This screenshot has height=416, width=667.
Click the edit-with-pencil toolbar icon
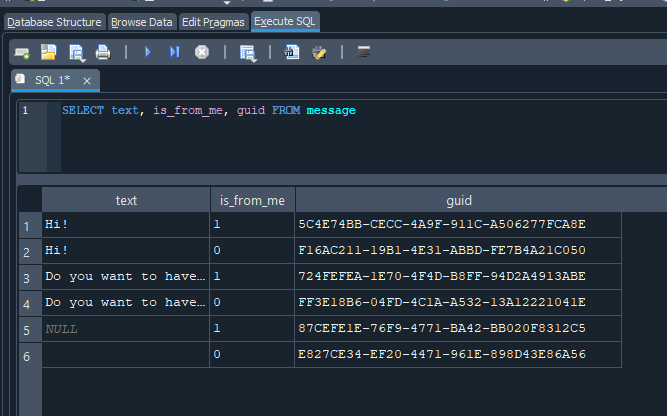(319, 52)
